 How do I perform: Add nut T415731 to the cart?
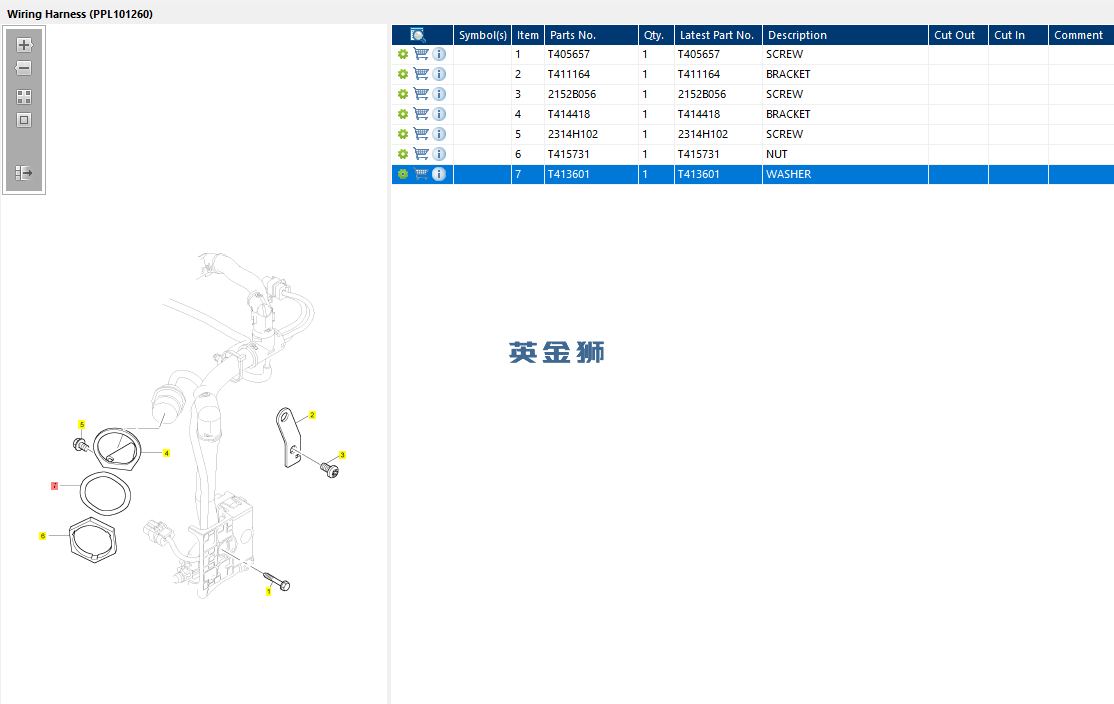point(421,153)
